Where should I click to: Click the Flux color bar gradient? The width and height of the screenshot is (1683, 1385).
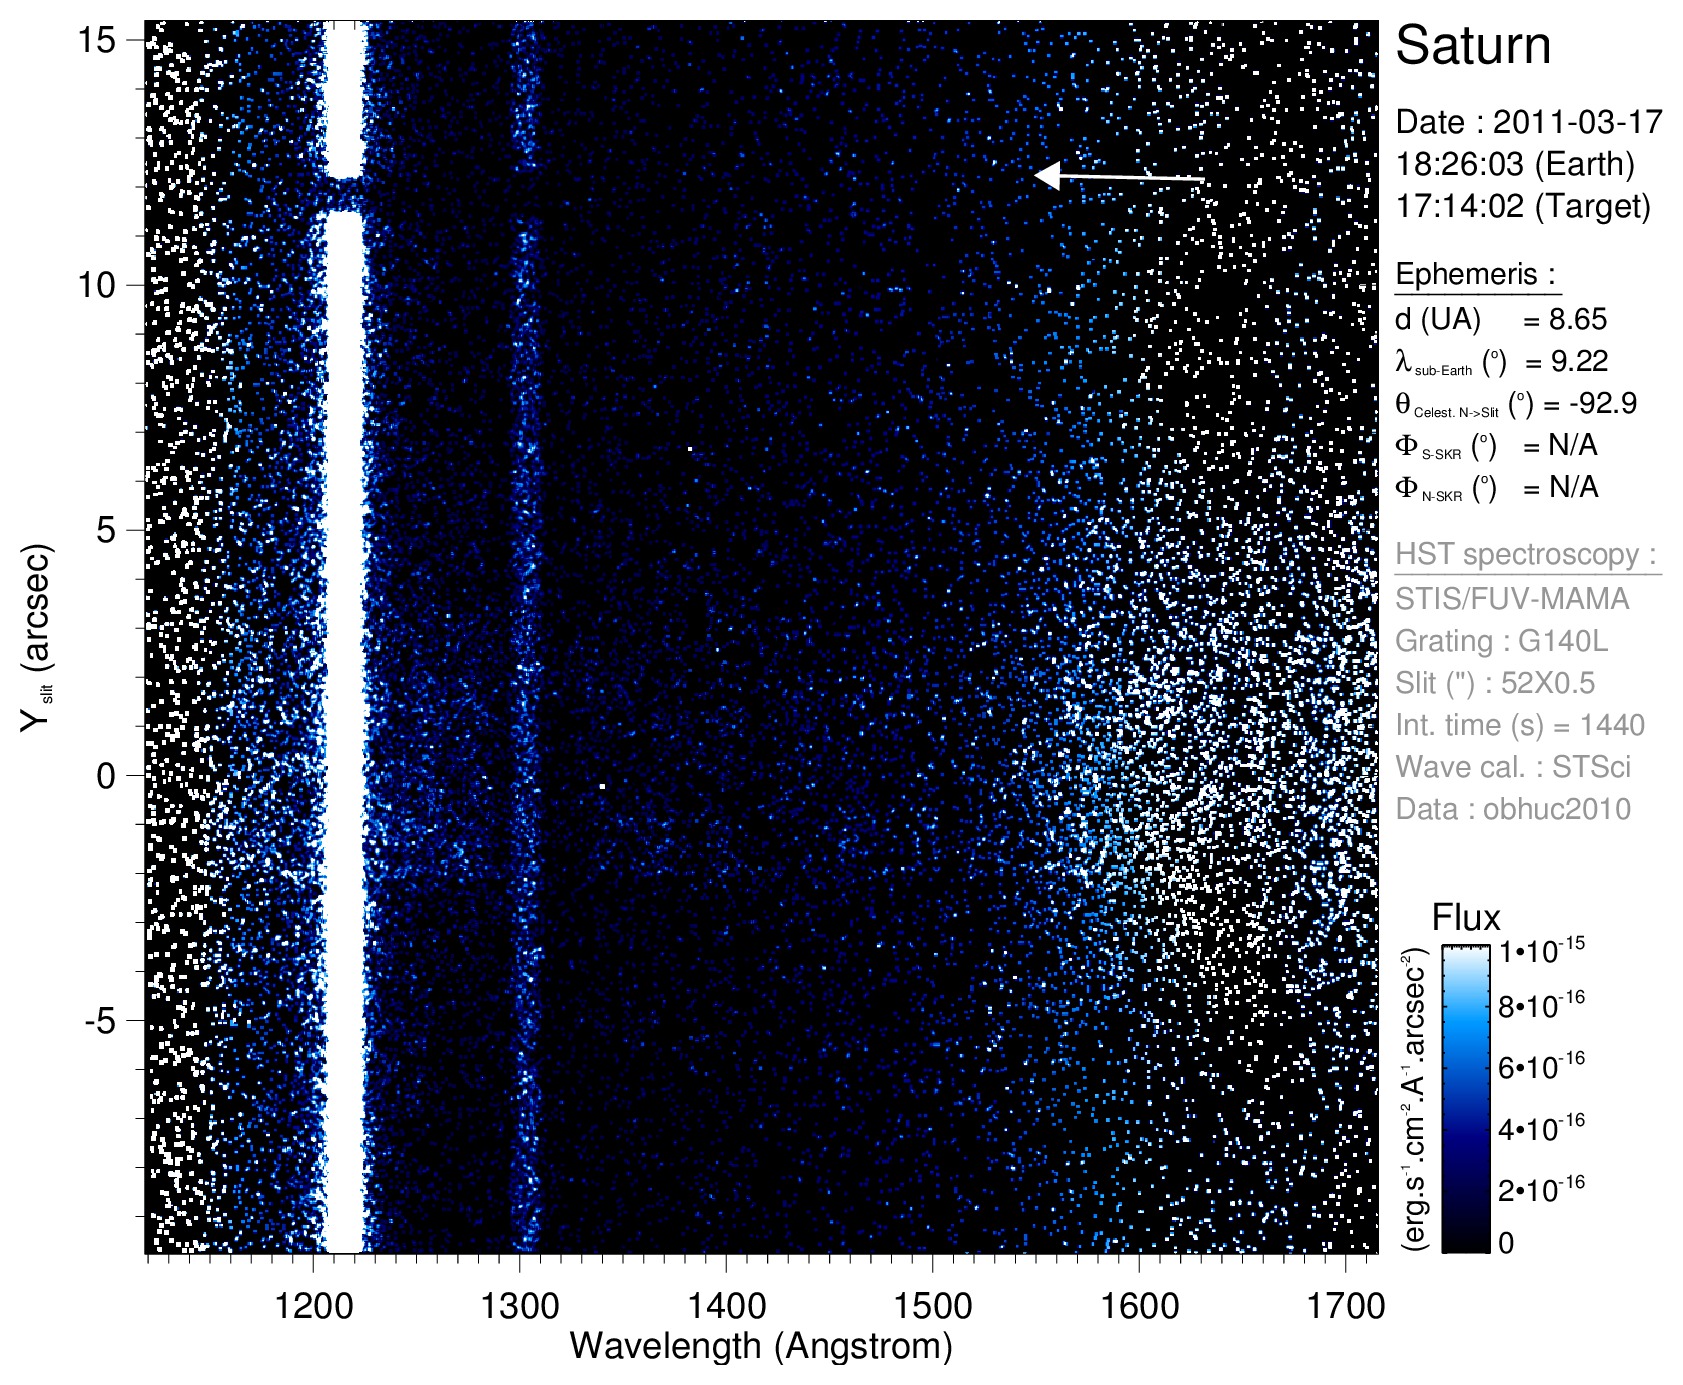pyautogui.click(x=1466, y=1098)
